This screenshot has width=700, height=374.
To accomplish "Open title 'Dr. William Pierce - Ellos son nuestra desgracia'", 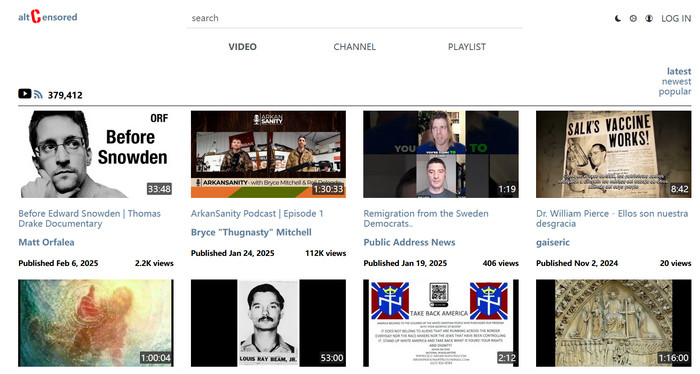I will (x=612, y=218).
